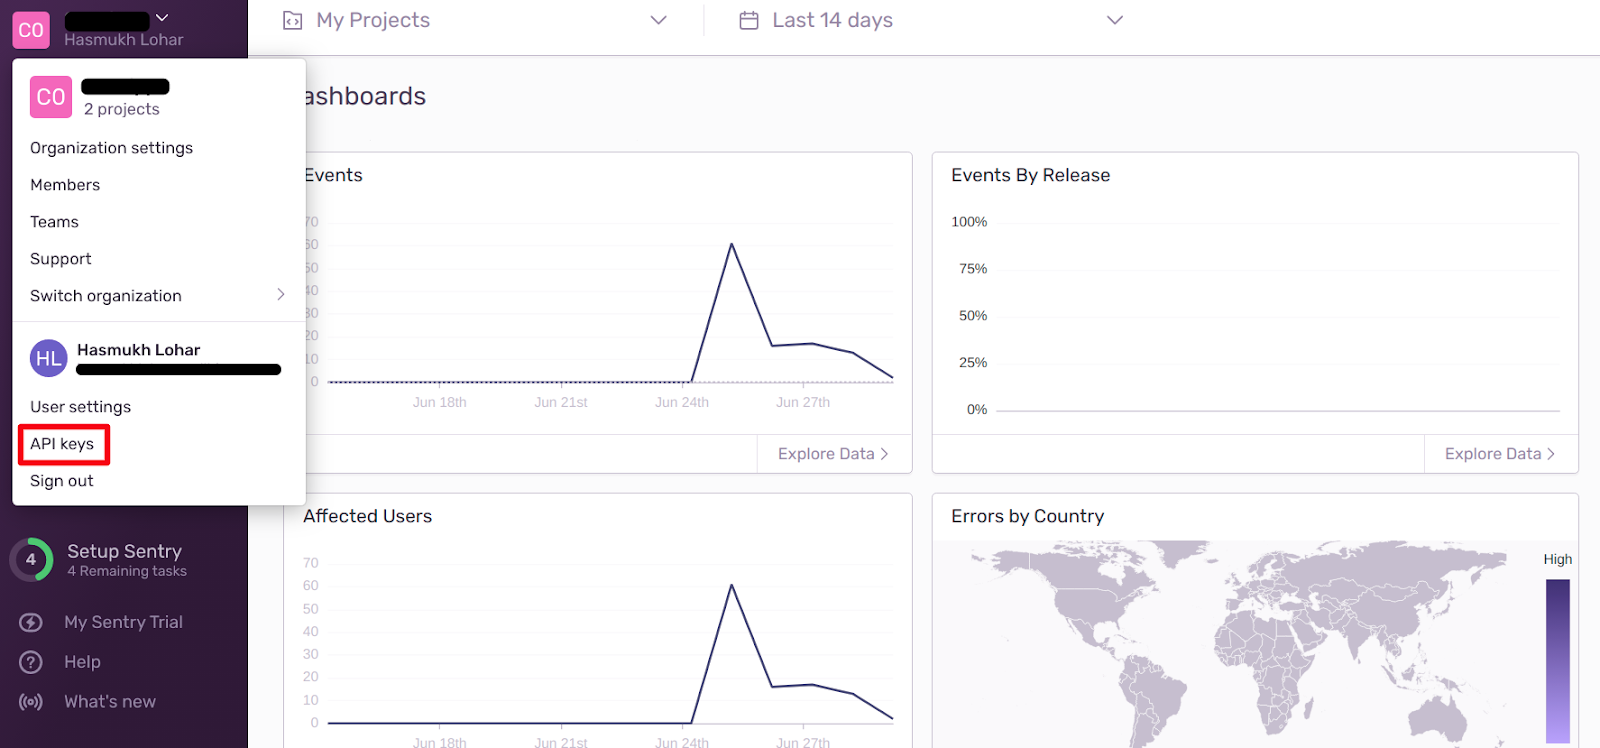The height and width of the screenshot is (748, 1600).
Task: Click the Hasmukh Lohar name in the menu
Action: [x=139, y=350]
